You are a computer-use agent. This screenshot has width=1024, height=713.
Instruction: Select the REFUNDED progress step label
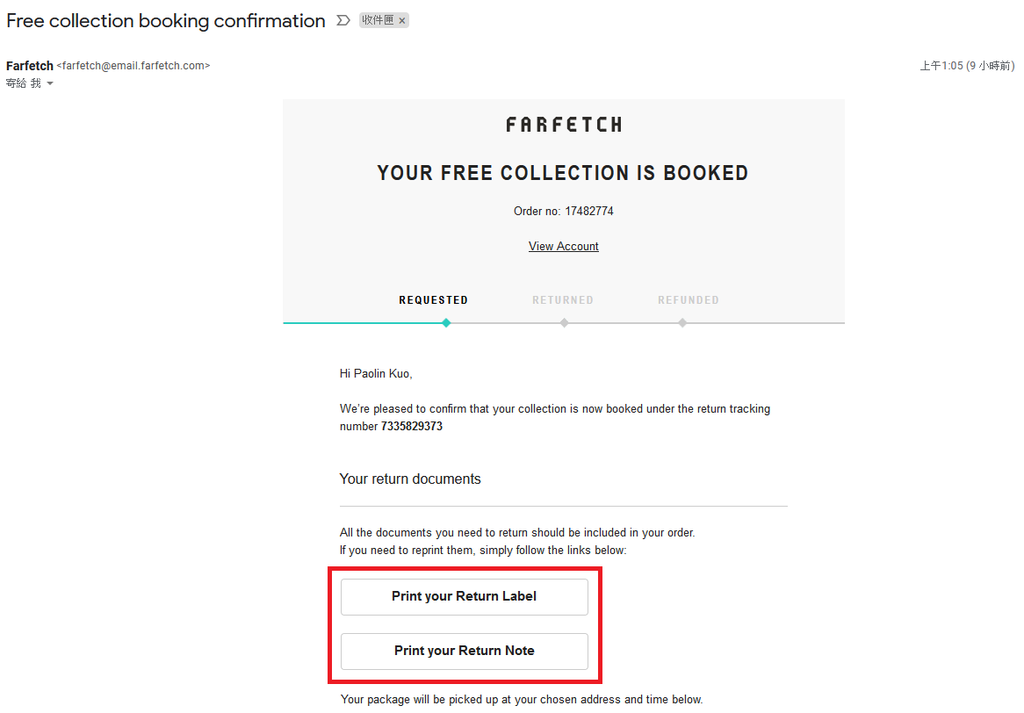[x=688, y=300]
